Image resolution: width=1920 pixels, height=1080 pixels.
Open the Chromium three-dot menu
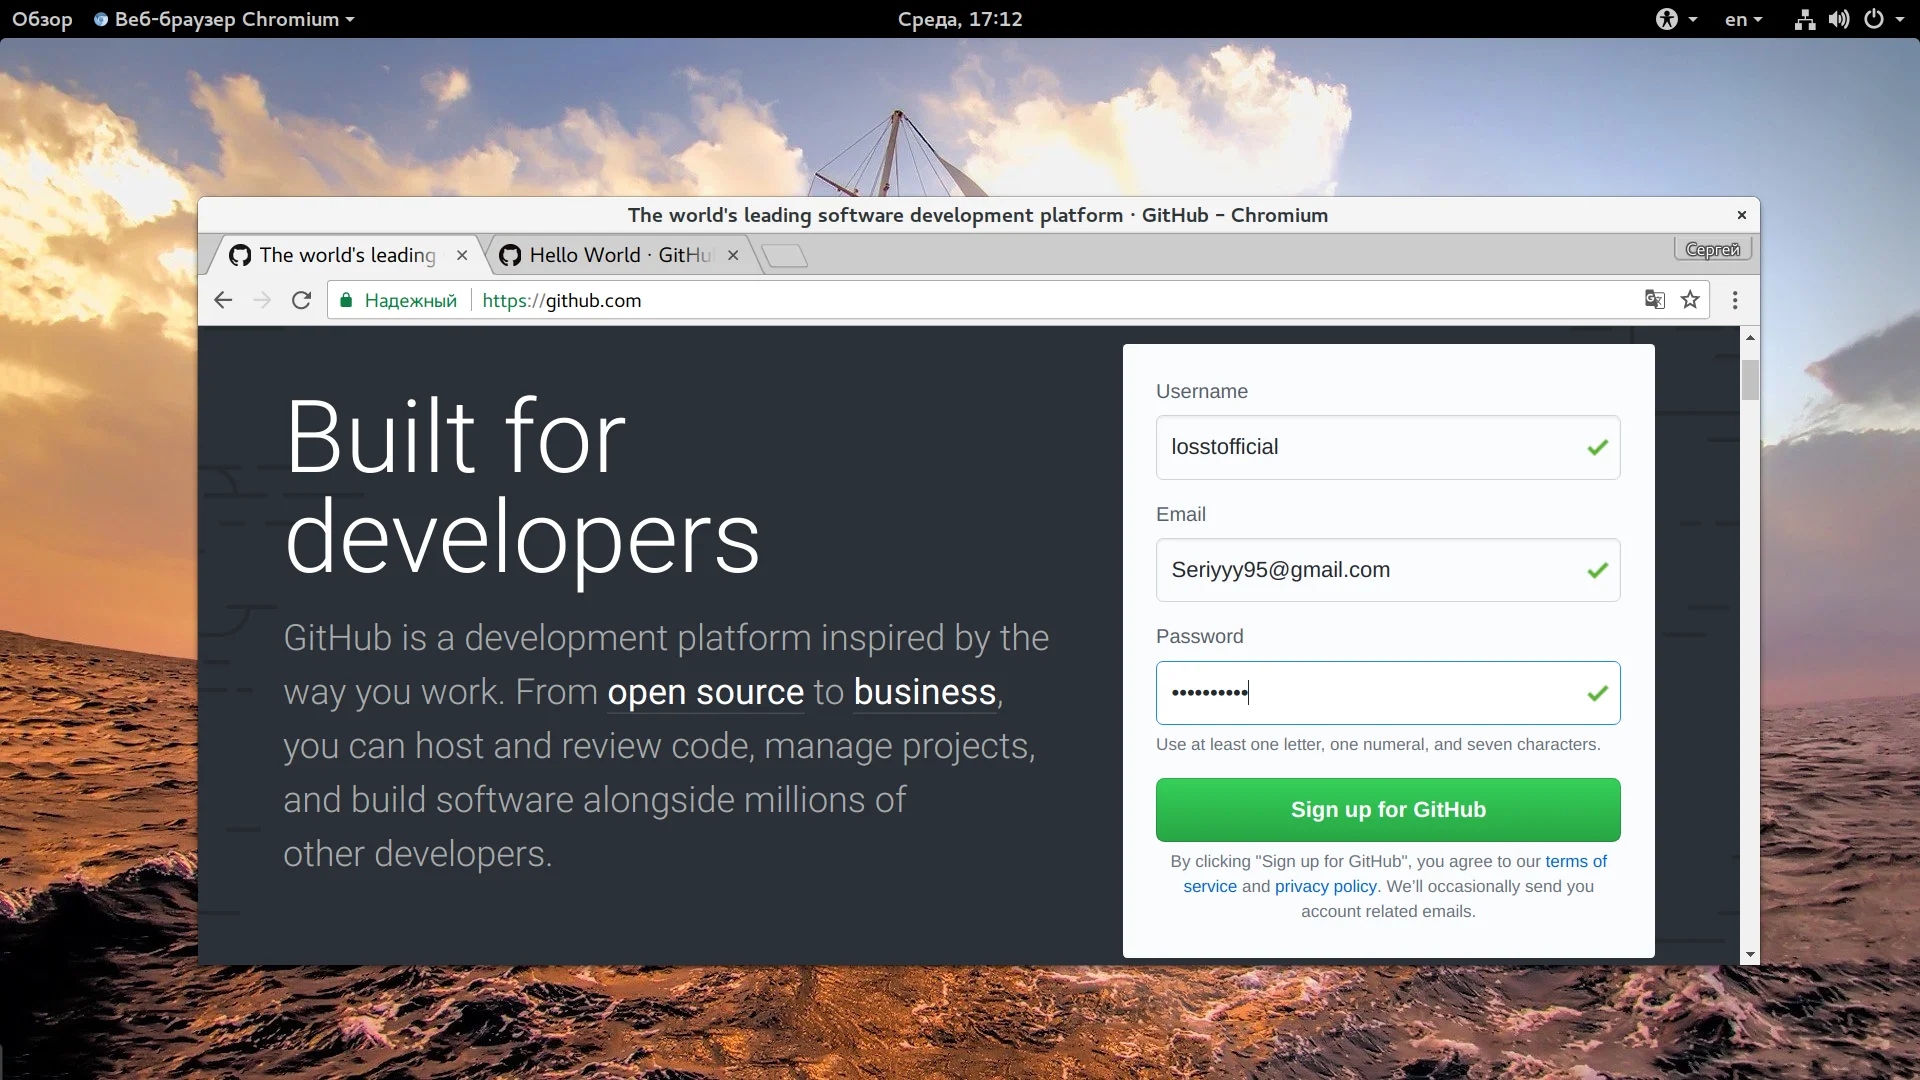click(1735, 300)
